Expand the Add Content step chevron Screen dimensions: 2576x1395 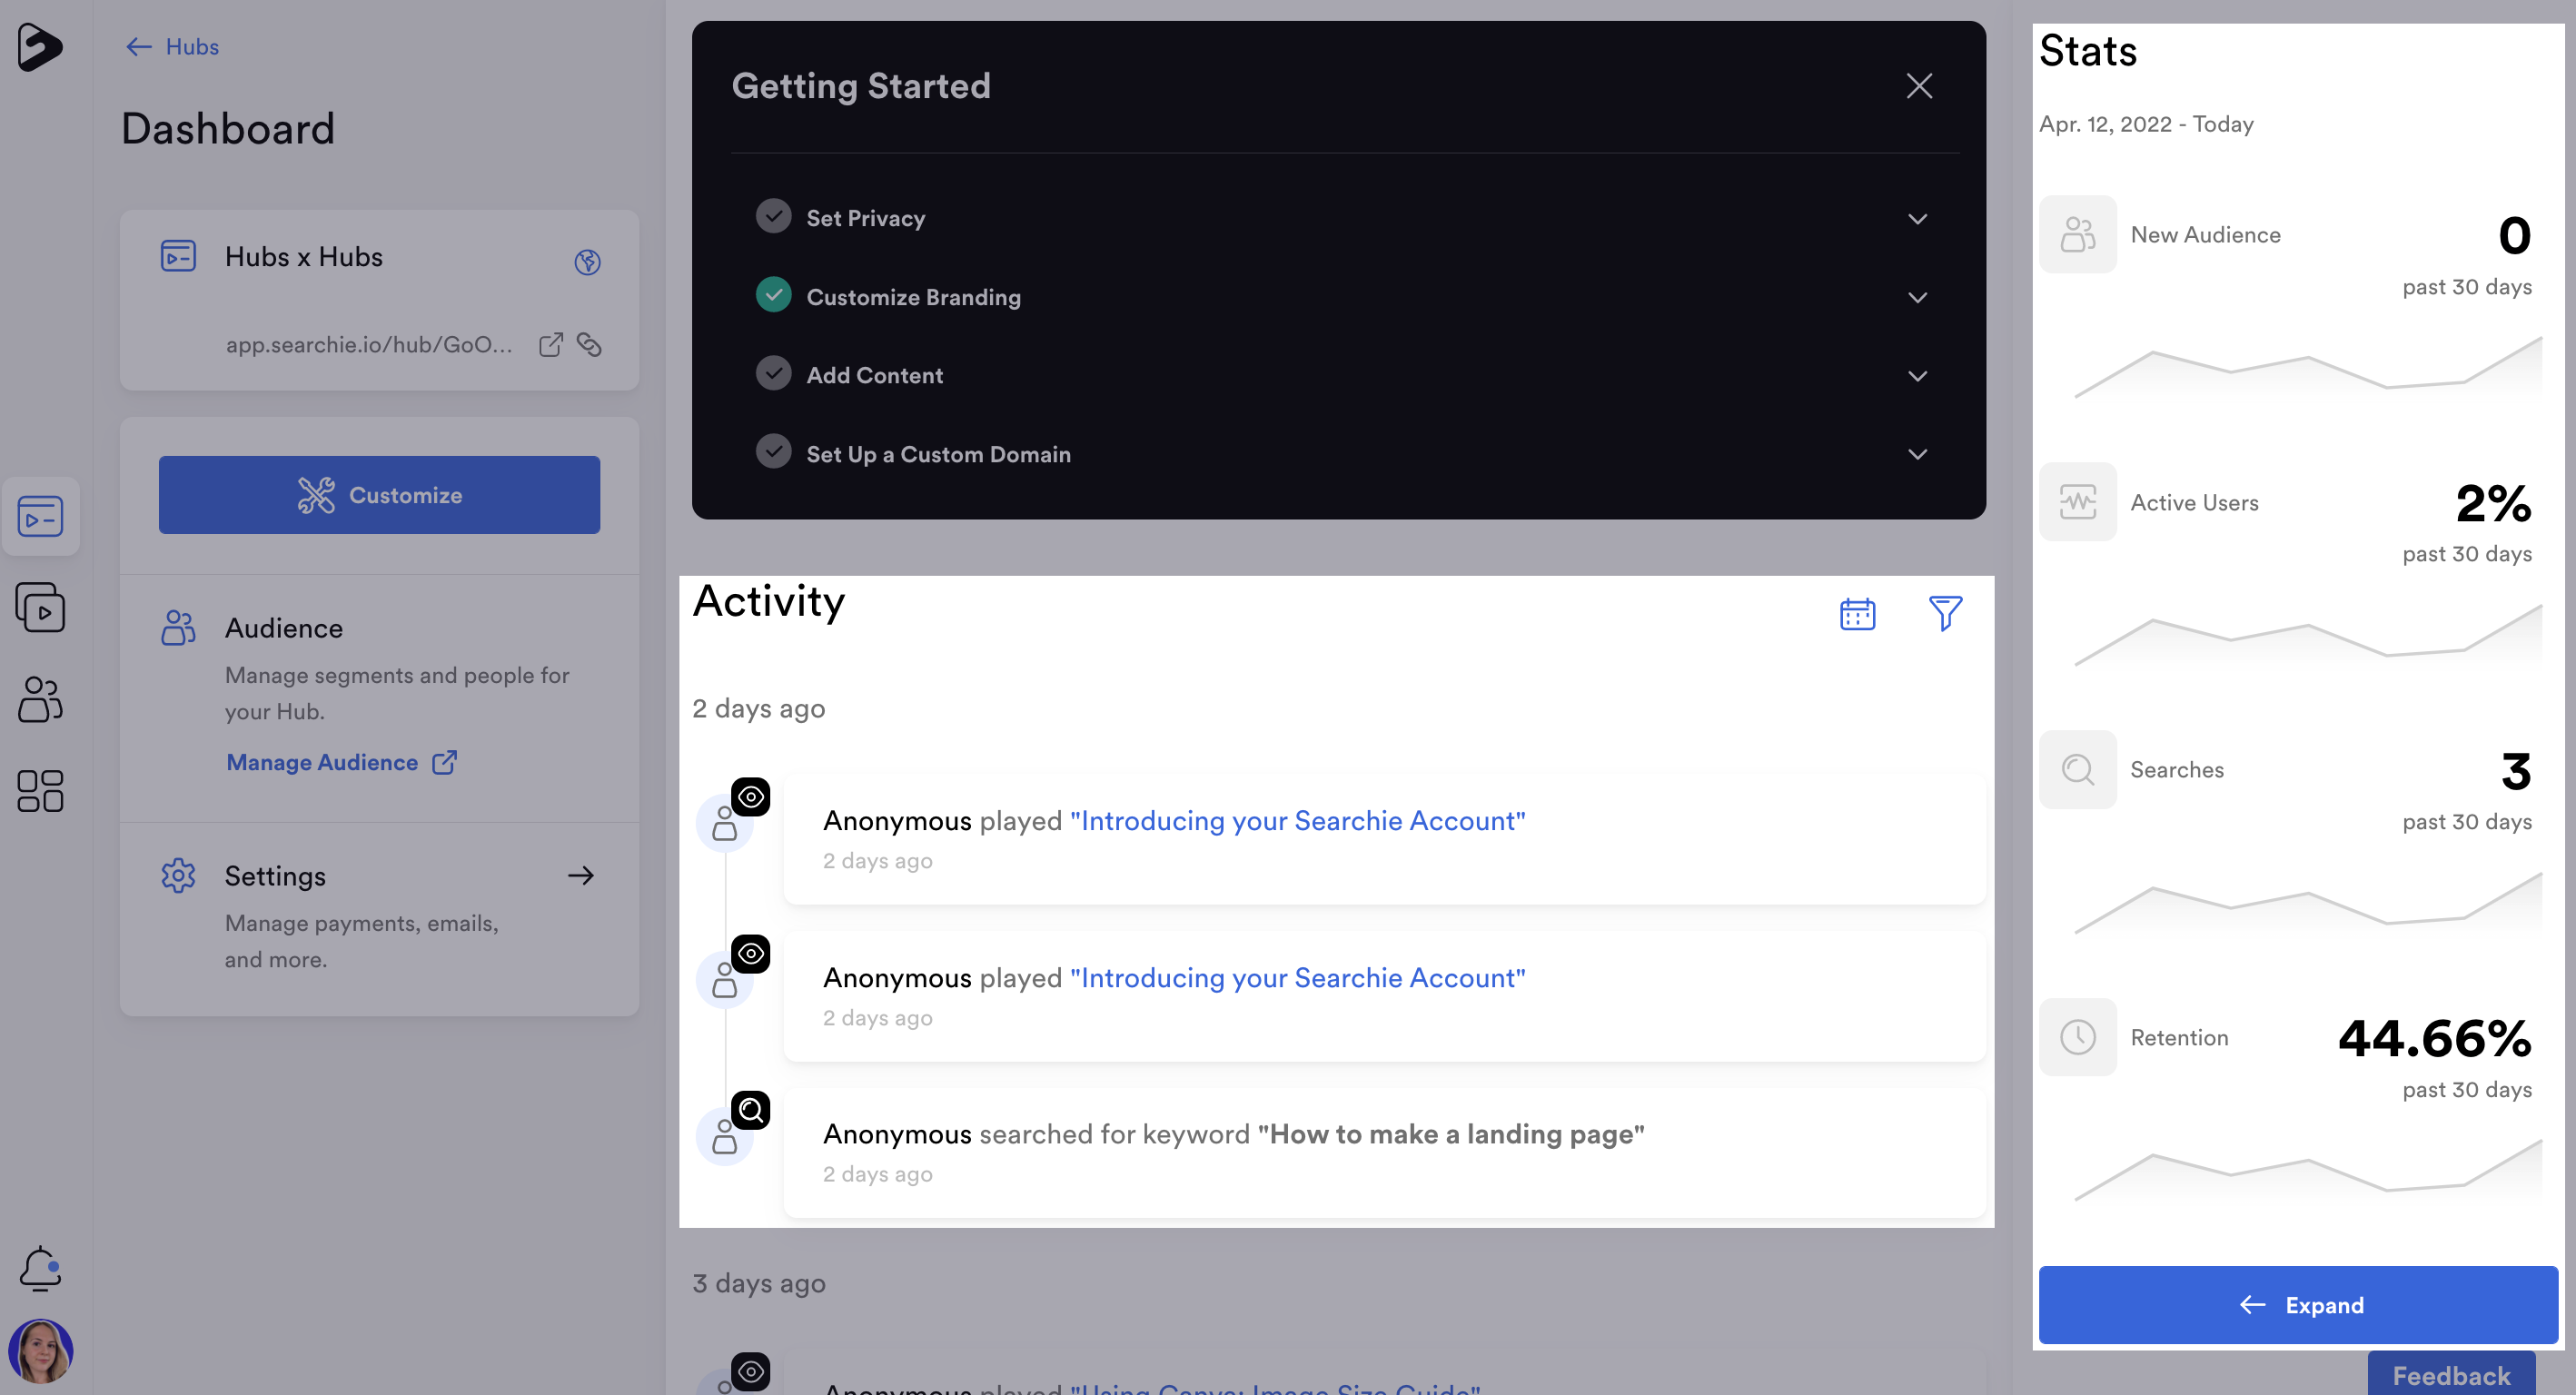coord(1917,376)
